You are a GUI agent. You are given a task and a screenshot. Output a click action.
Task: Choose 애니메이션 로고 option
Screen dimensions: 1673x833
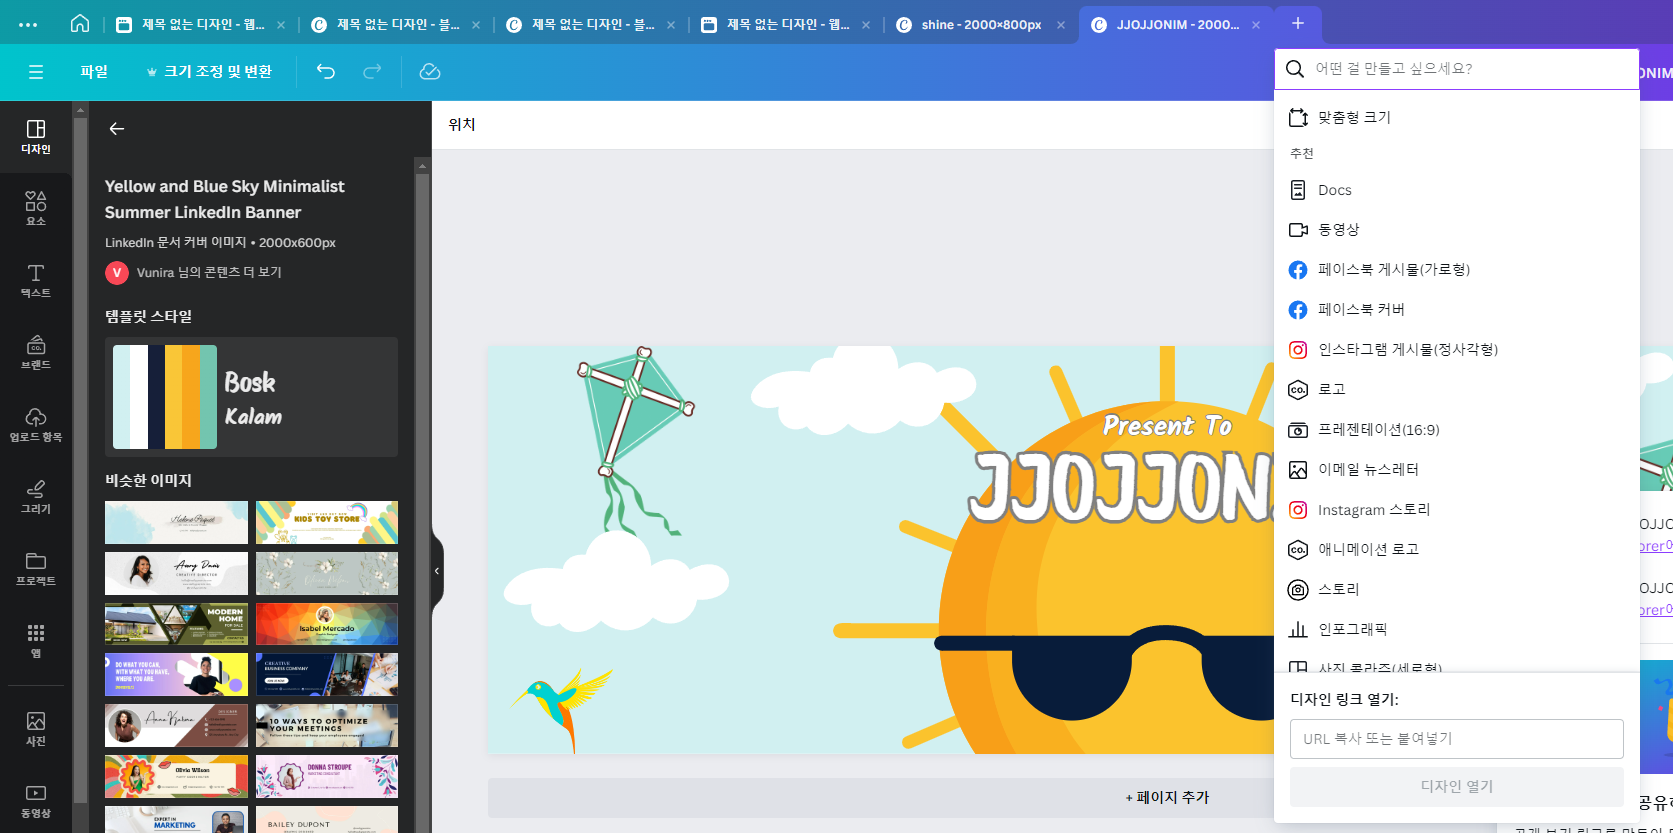1457,549
